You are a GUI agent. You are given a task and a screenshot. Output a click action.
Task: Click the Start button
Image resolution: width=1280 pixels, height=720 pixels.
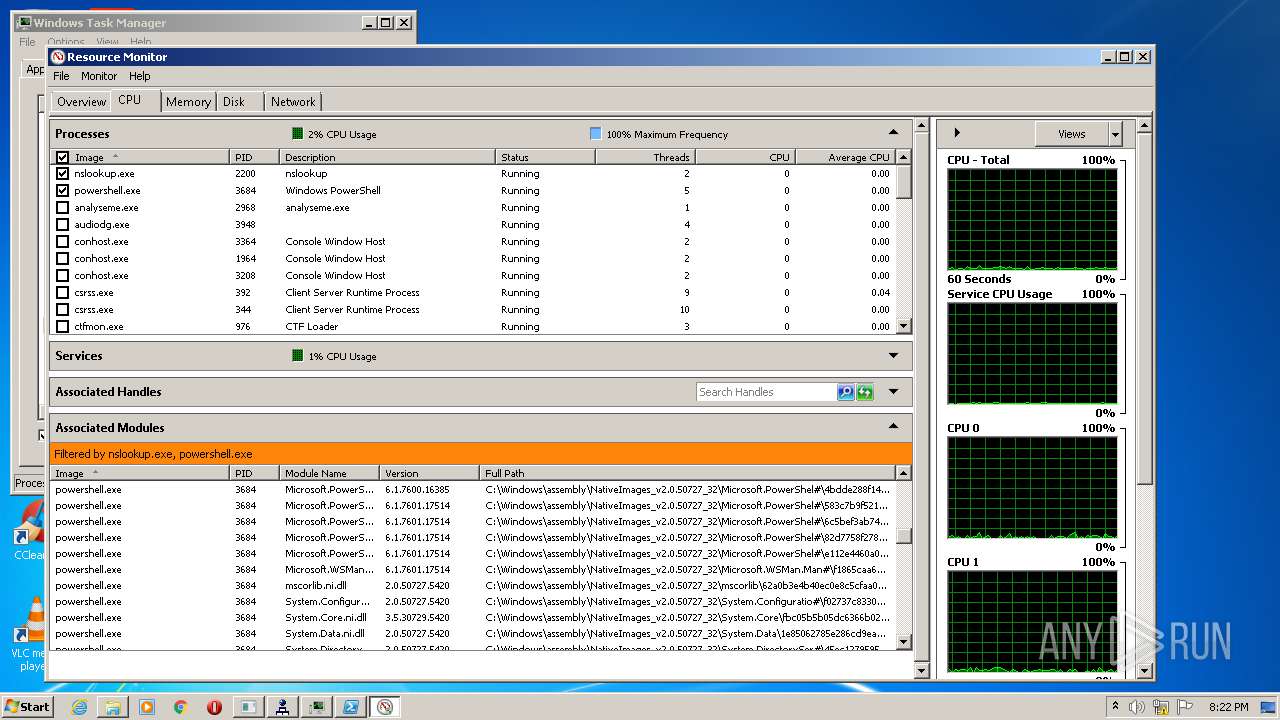[x=27, y=707]
